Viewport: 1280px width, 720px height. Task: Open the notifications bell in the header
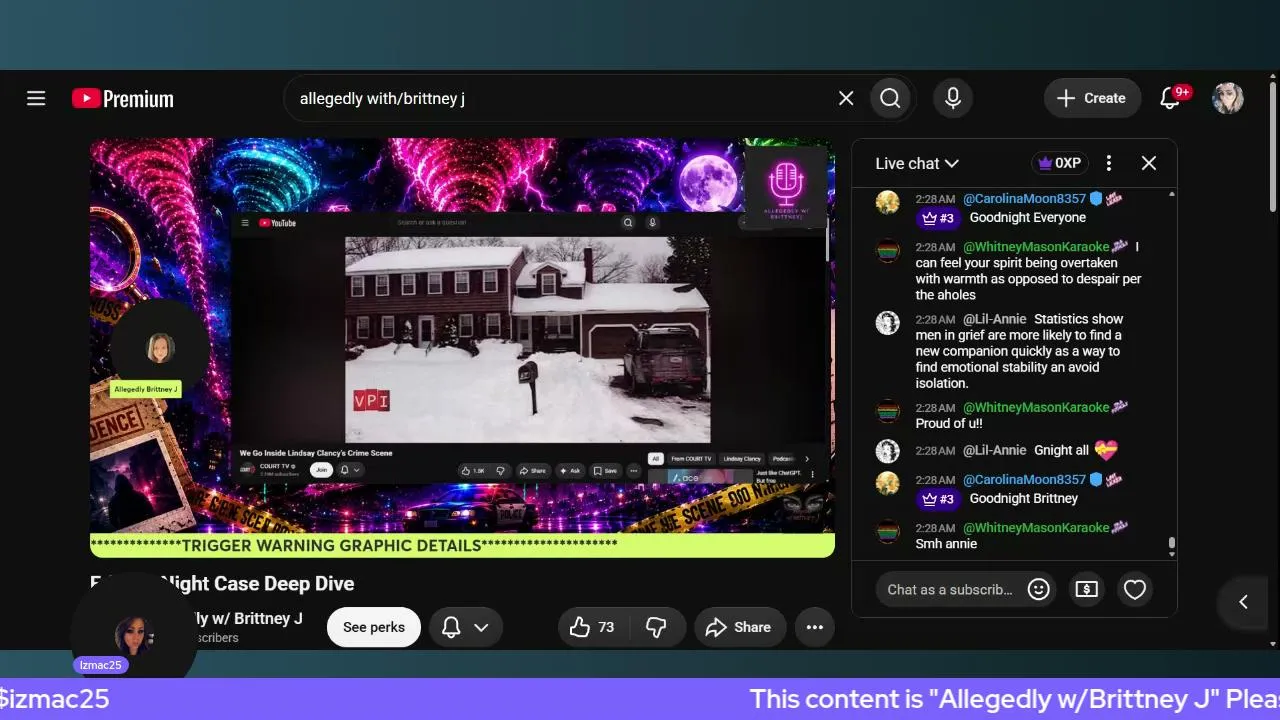[x=1172, y=98]
